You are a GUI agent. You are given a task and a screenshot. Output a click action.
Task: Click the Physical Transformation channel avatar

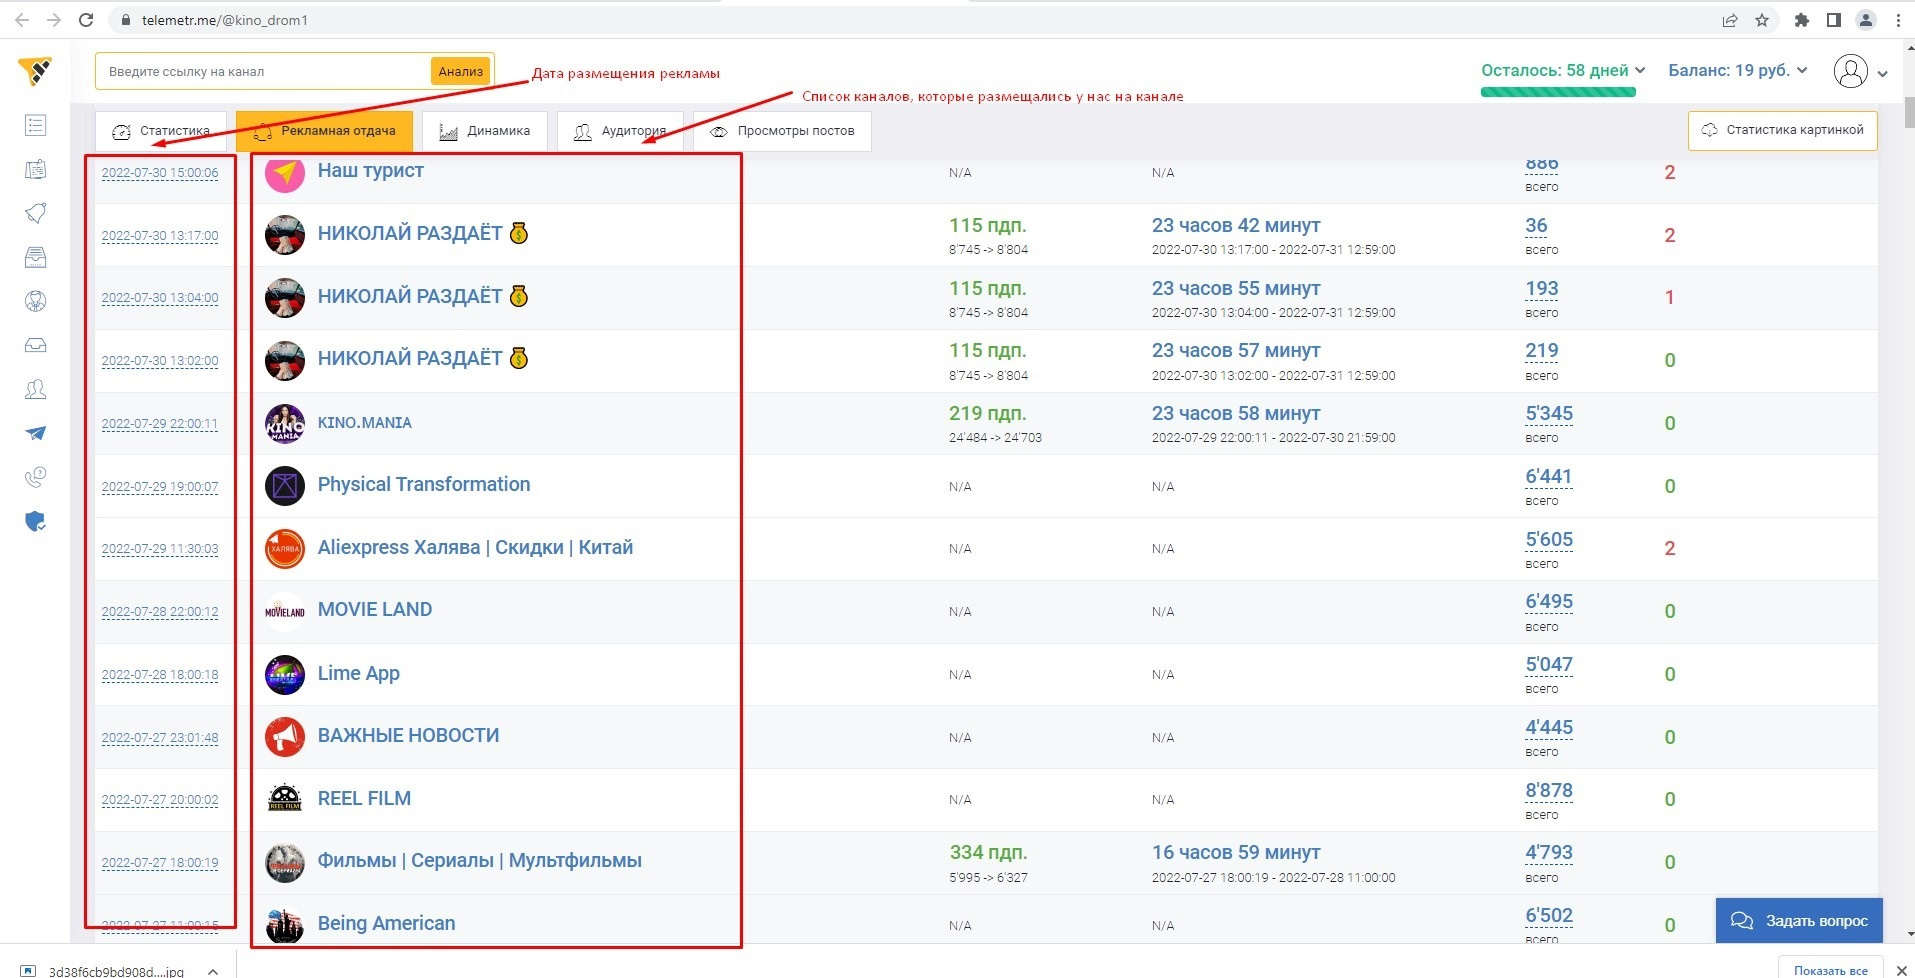coord(285,486)
